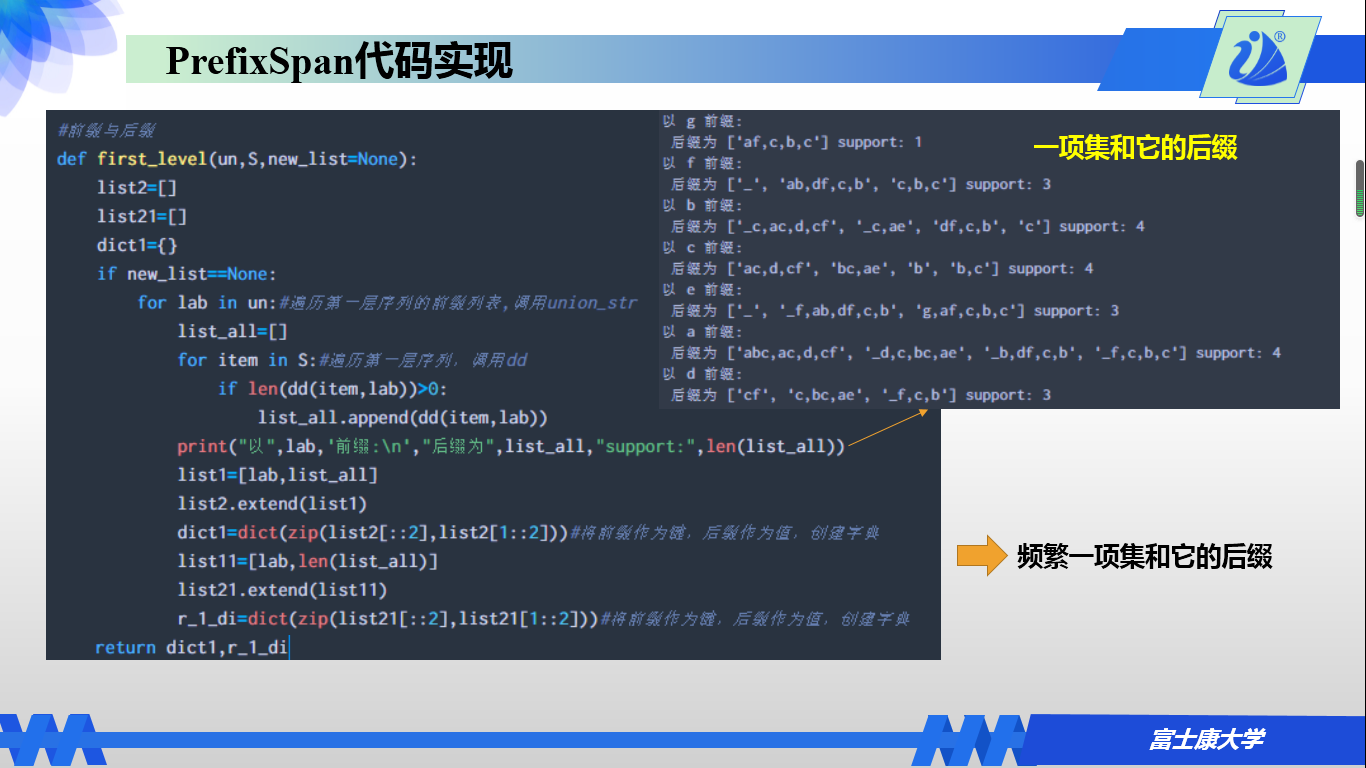1366x768 pixels.
Task: Click the code line 'dict1={}'
Action: coord(137,245)
